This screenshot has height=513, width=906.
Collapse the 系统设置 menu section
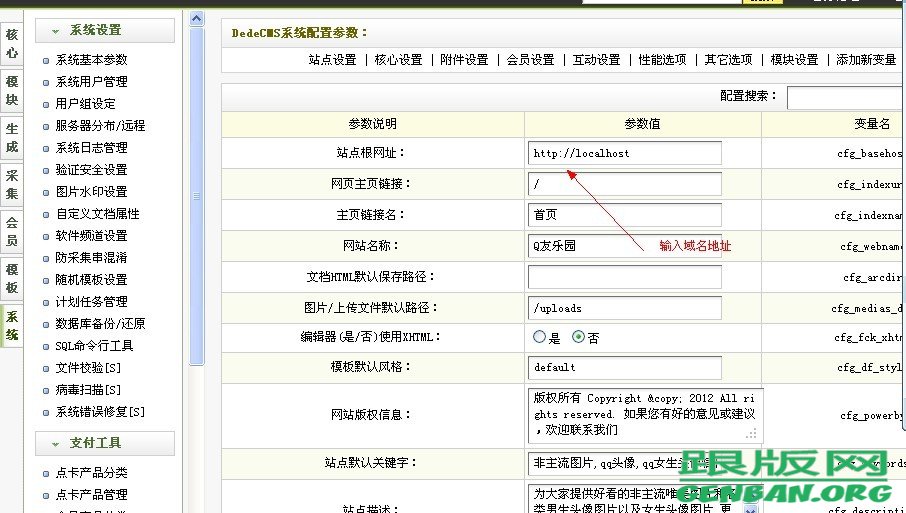[x=105, y=30]
